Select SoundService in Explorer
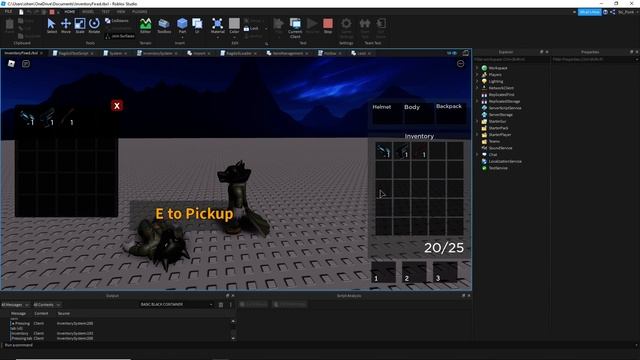 click(500, 148)
